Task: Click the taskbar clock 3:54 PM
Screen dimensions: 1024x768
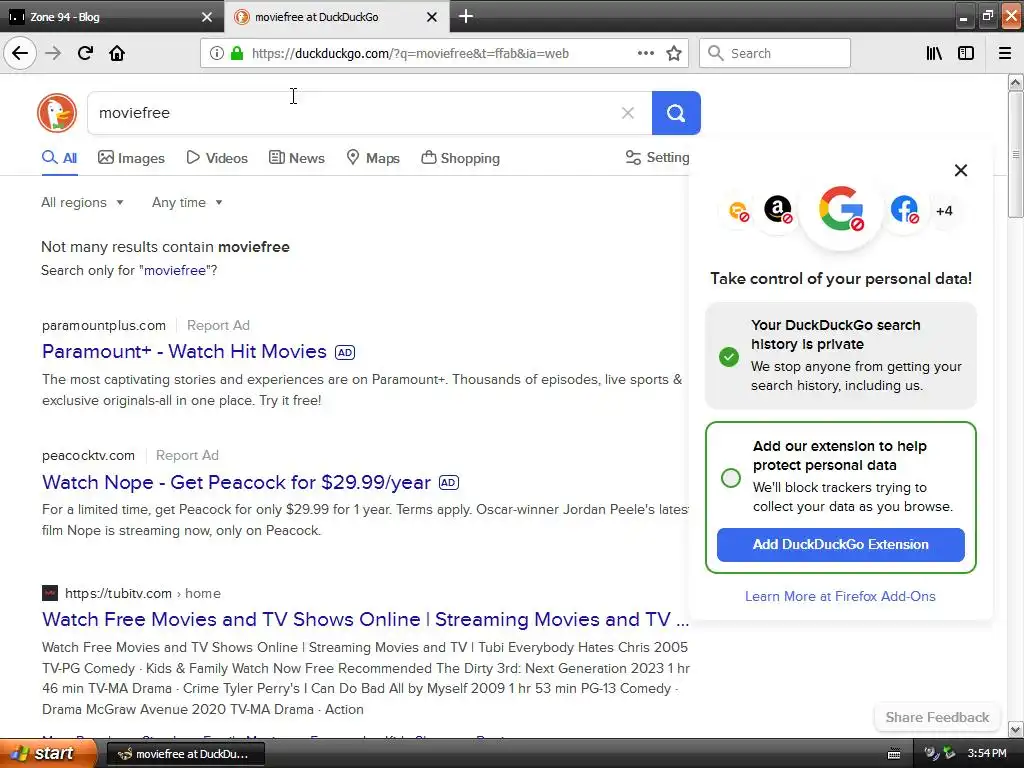Action: click(x=987, y=754)
